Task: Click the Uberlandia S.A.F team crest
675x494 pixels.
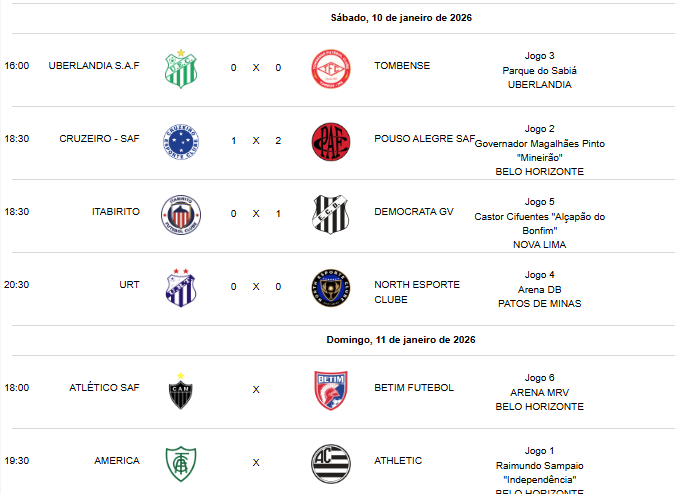Action: click(x=181, y=68)
